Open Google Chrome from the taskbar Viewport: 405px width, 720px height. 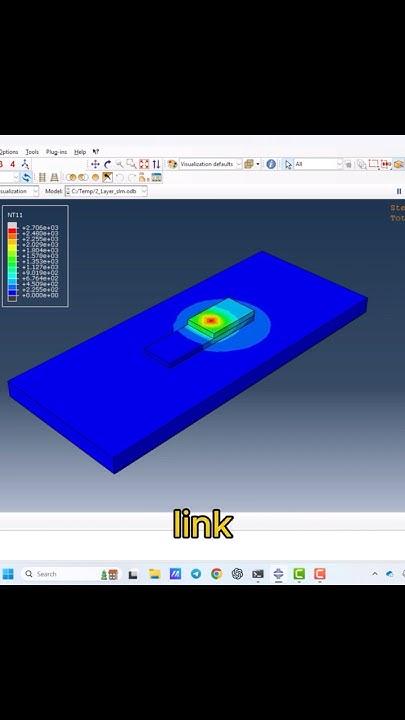pos(216,574)
